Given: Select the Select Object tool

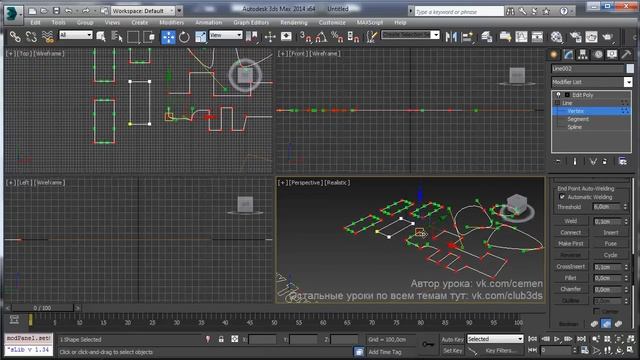Looking at the screenshot, I should pyautogui.click(x=101, y=37).
